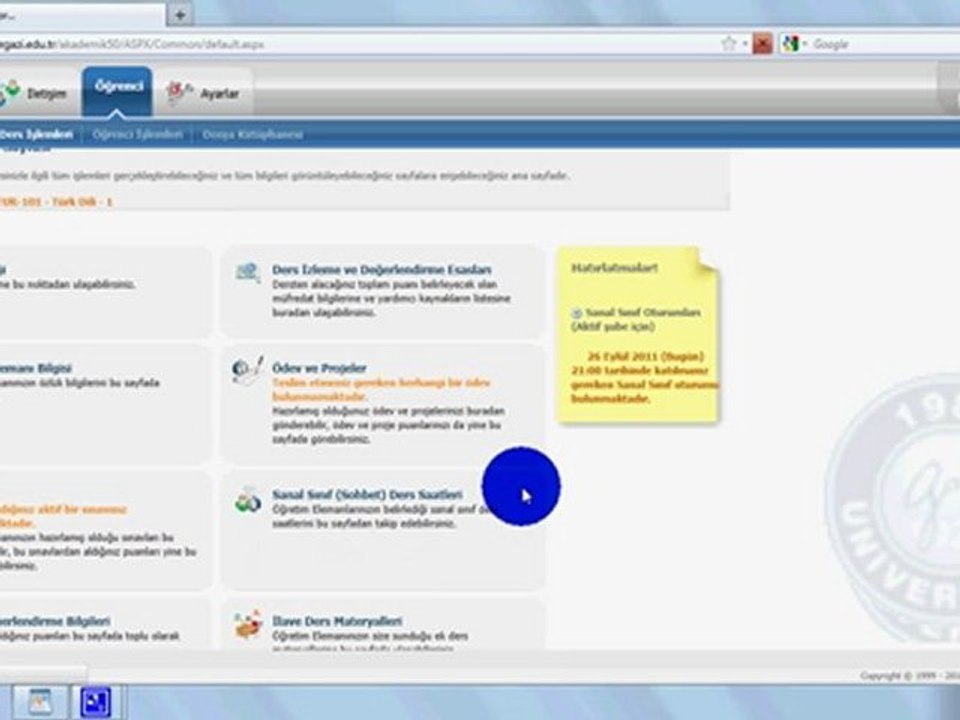Open the Google search engine icon dropdown
This screenshot has width=960, height=720.
pyautogui.click(x=794, y=43)
